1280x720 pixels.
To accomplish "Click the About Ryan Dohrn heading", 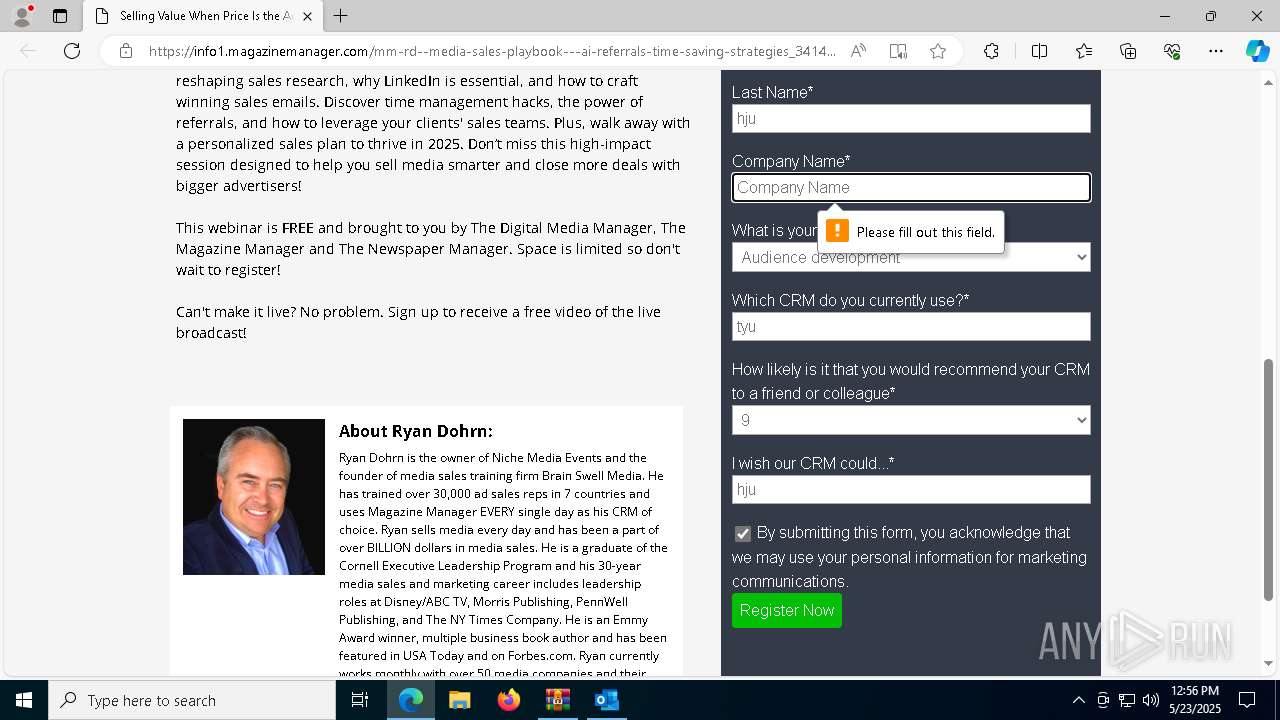I will tap(415, 431).
